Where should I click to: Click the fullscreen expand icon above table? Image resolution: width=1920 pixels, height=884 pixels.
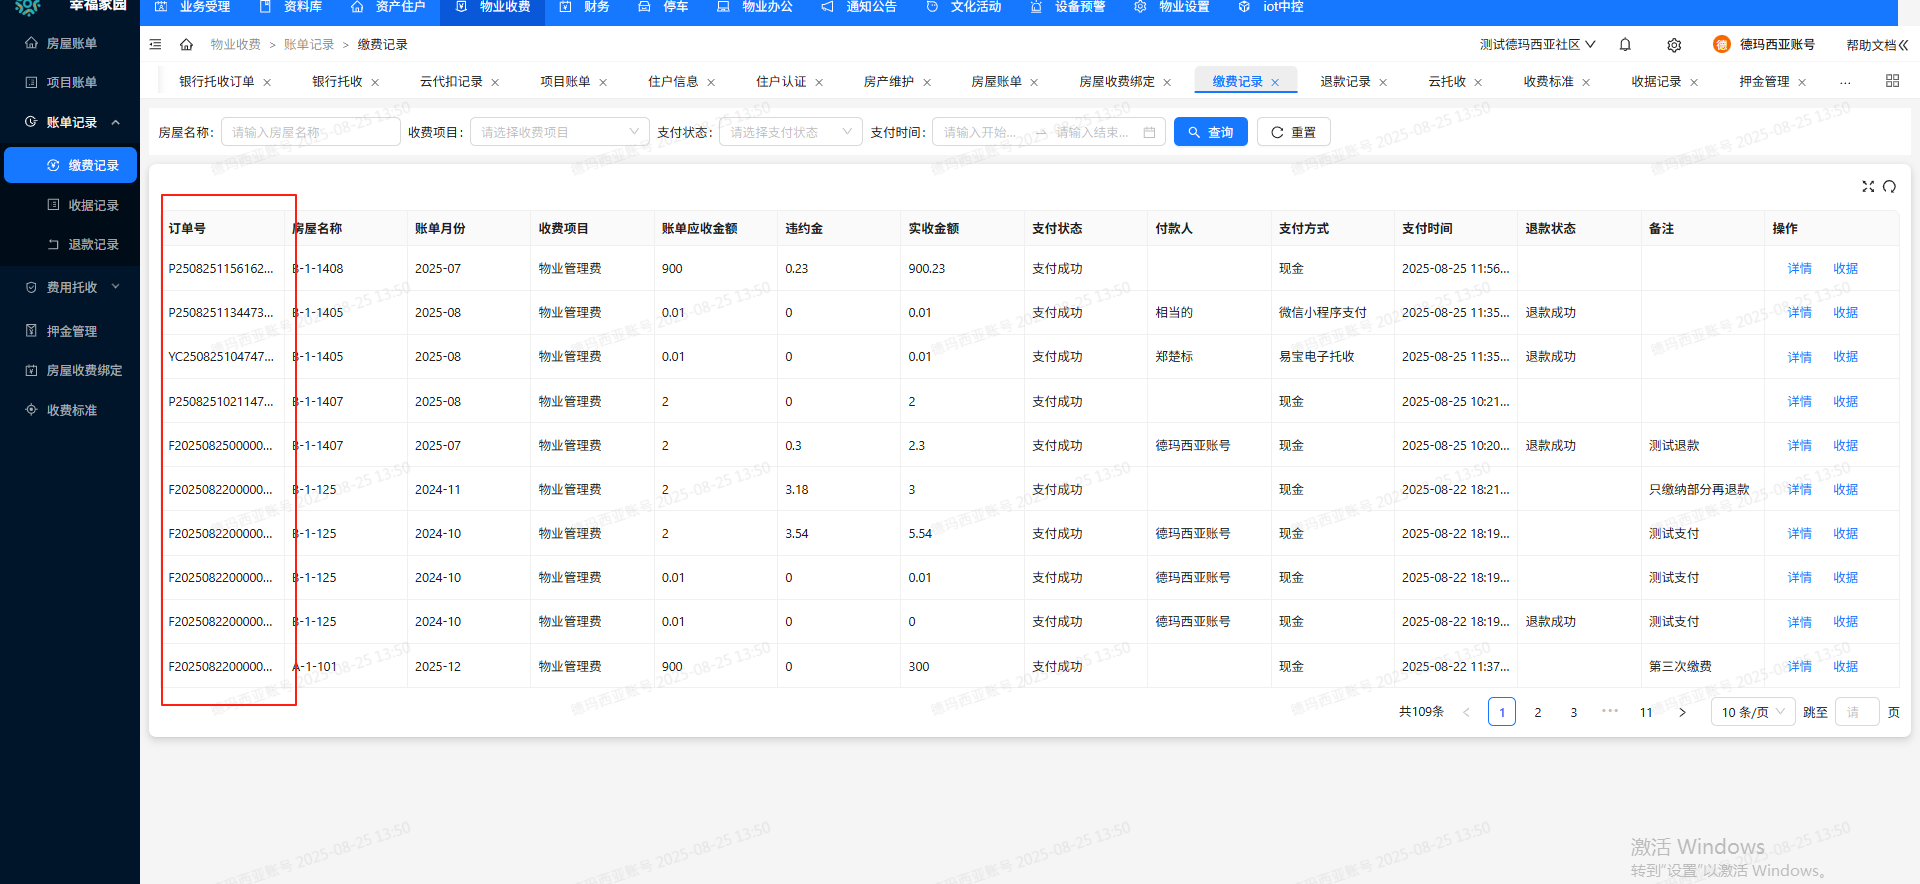pyautogui.click(x=1867, y=187)
